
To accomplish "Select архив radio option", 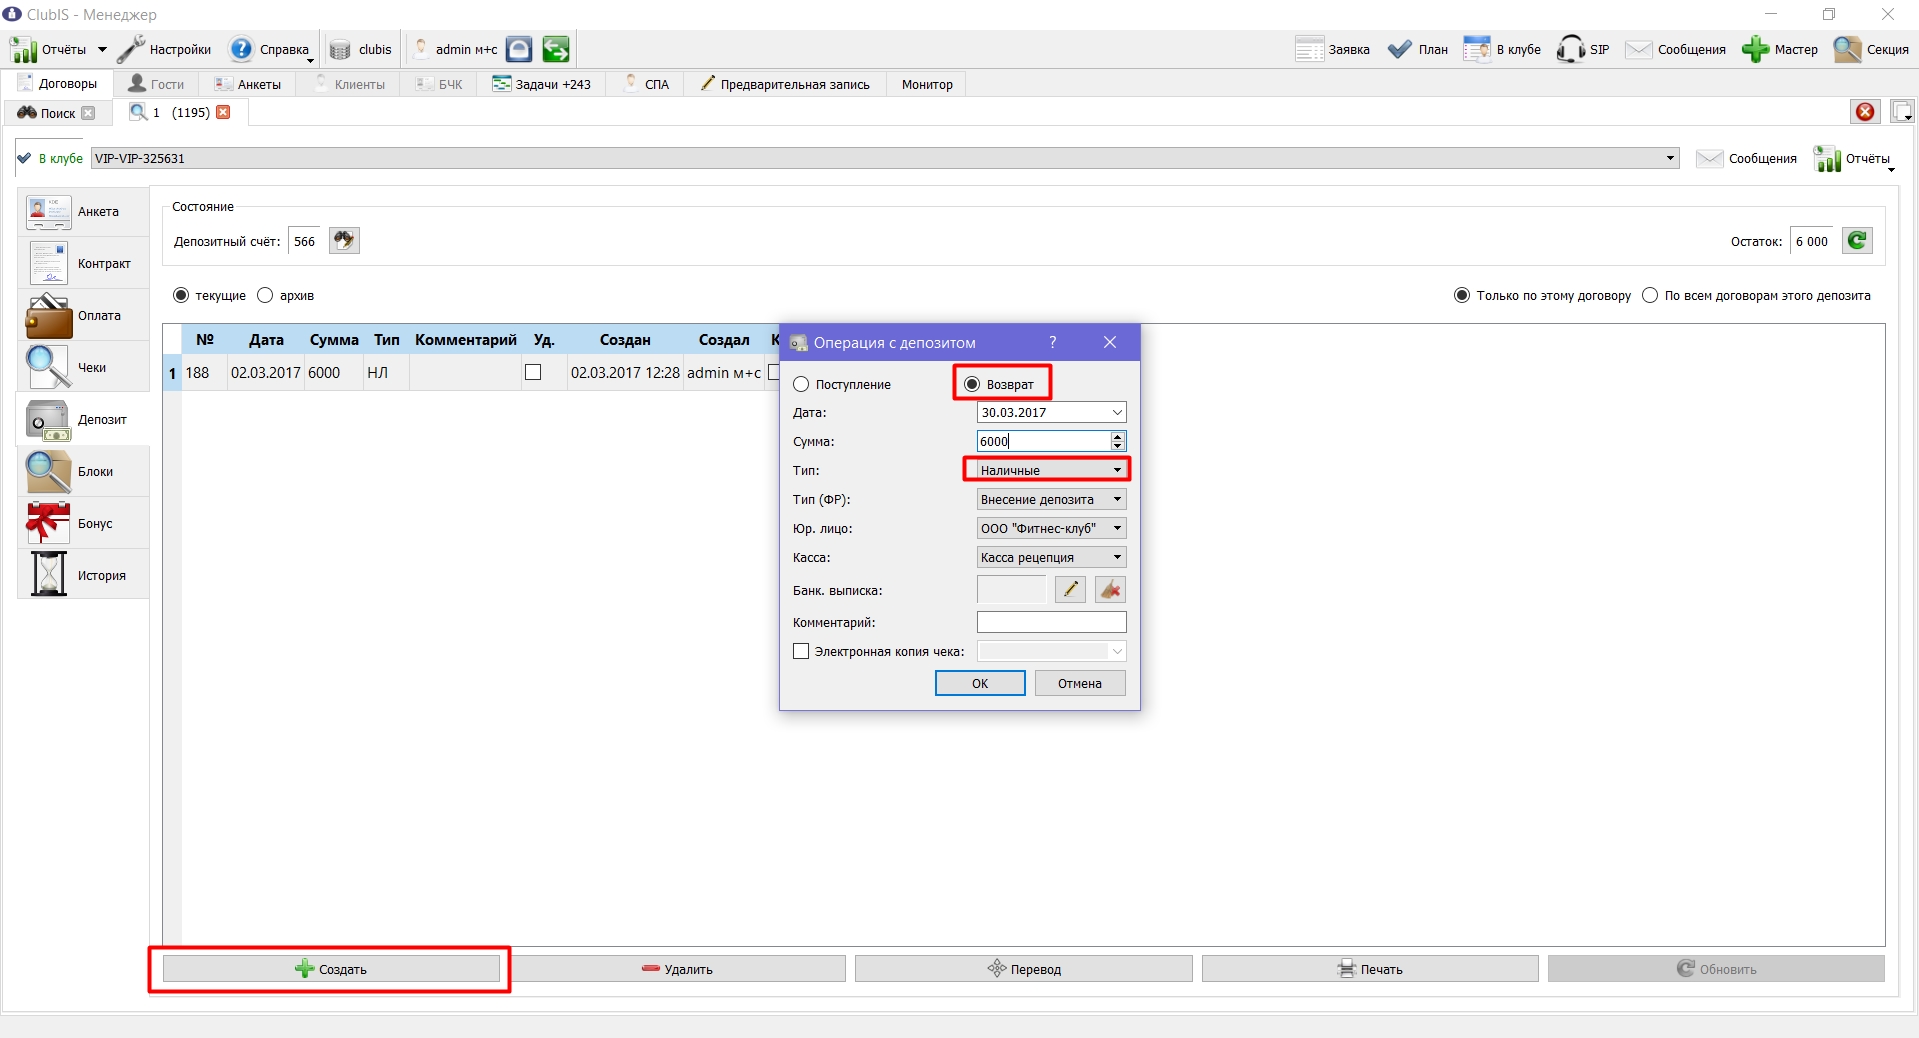I will pos(265,295).
